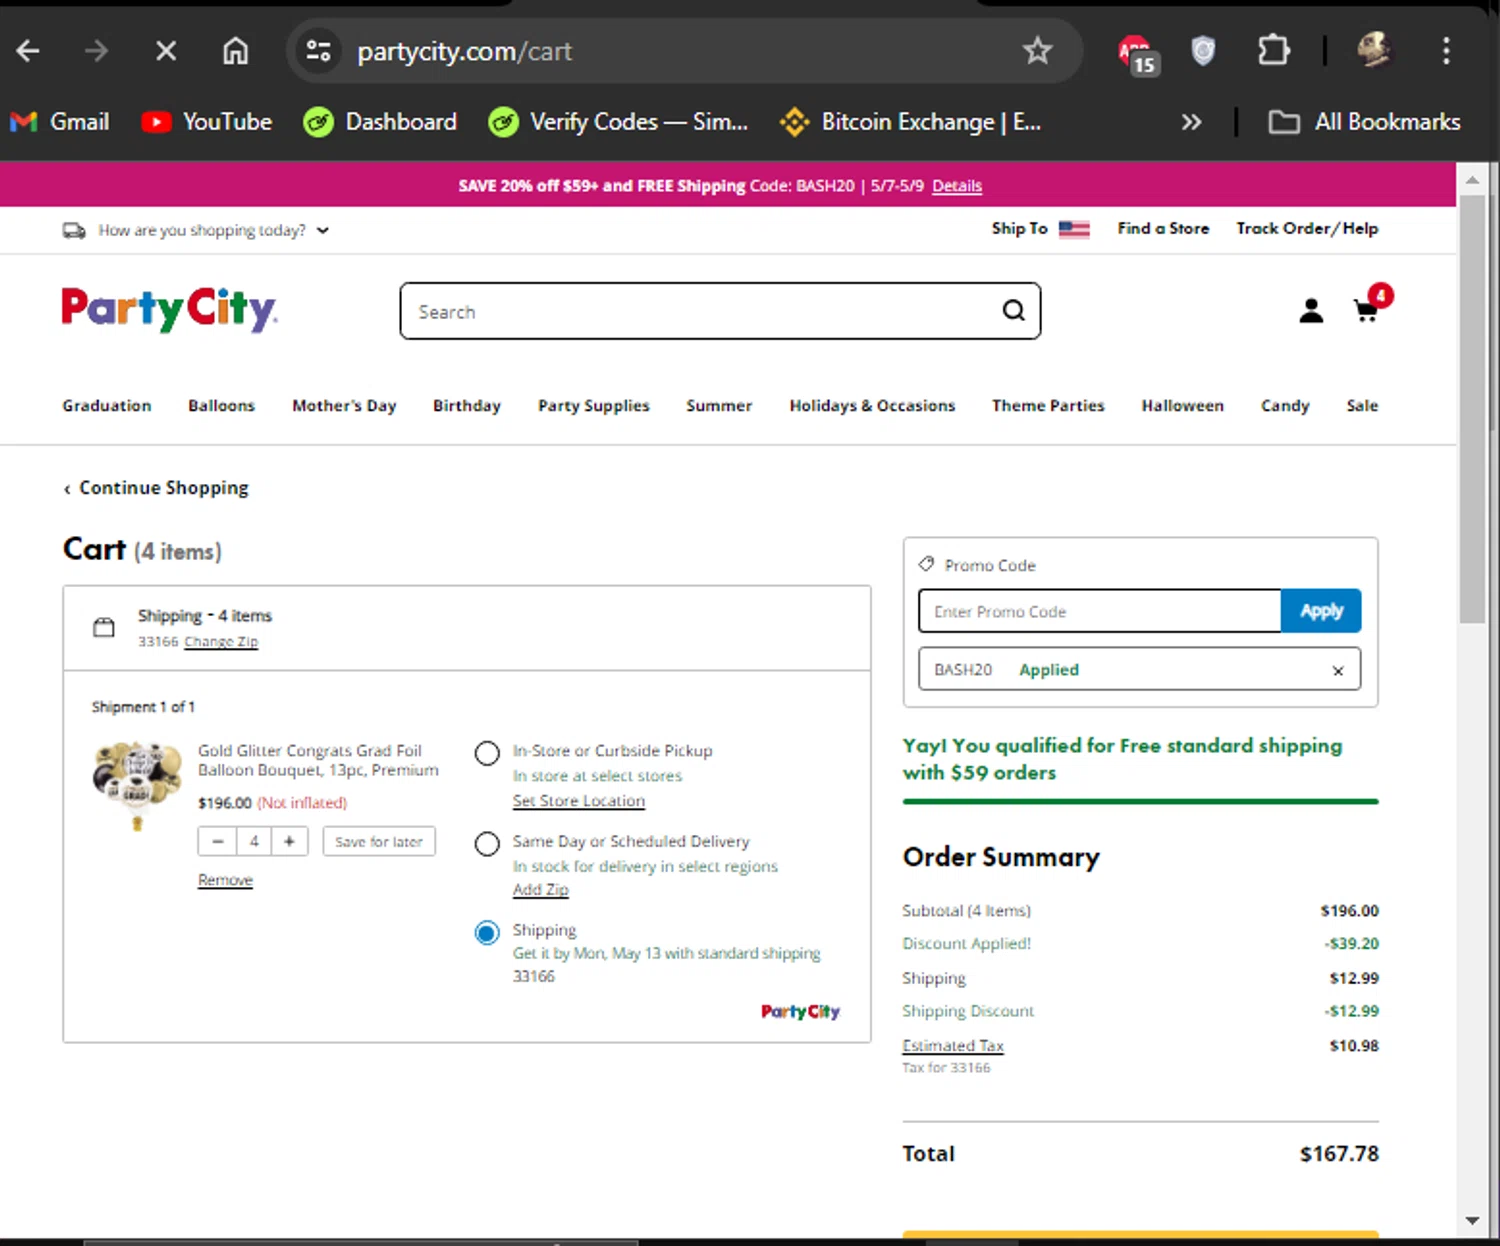Open the Balloons menu
Image resolution: width=1500 pixels, height=1246 pixels.
point(222,406)
